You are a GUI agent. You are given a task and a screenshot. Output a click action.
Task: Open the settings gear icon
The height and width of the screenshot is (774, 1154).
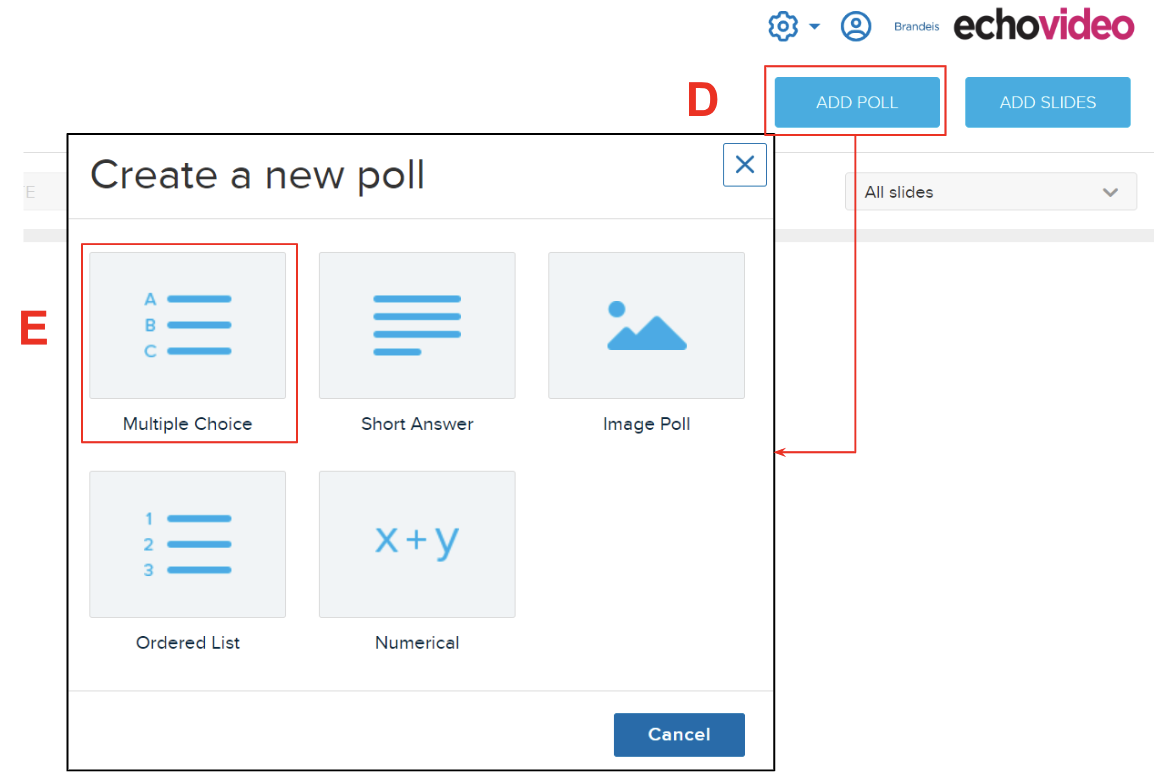click(783, 26)
